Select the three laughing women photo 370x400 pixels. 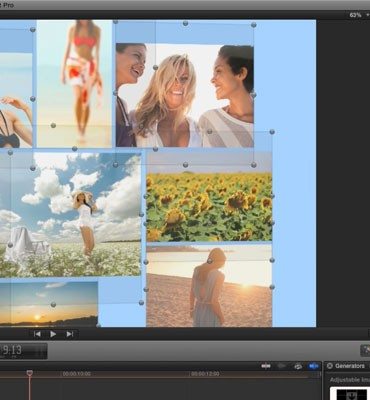185,95
